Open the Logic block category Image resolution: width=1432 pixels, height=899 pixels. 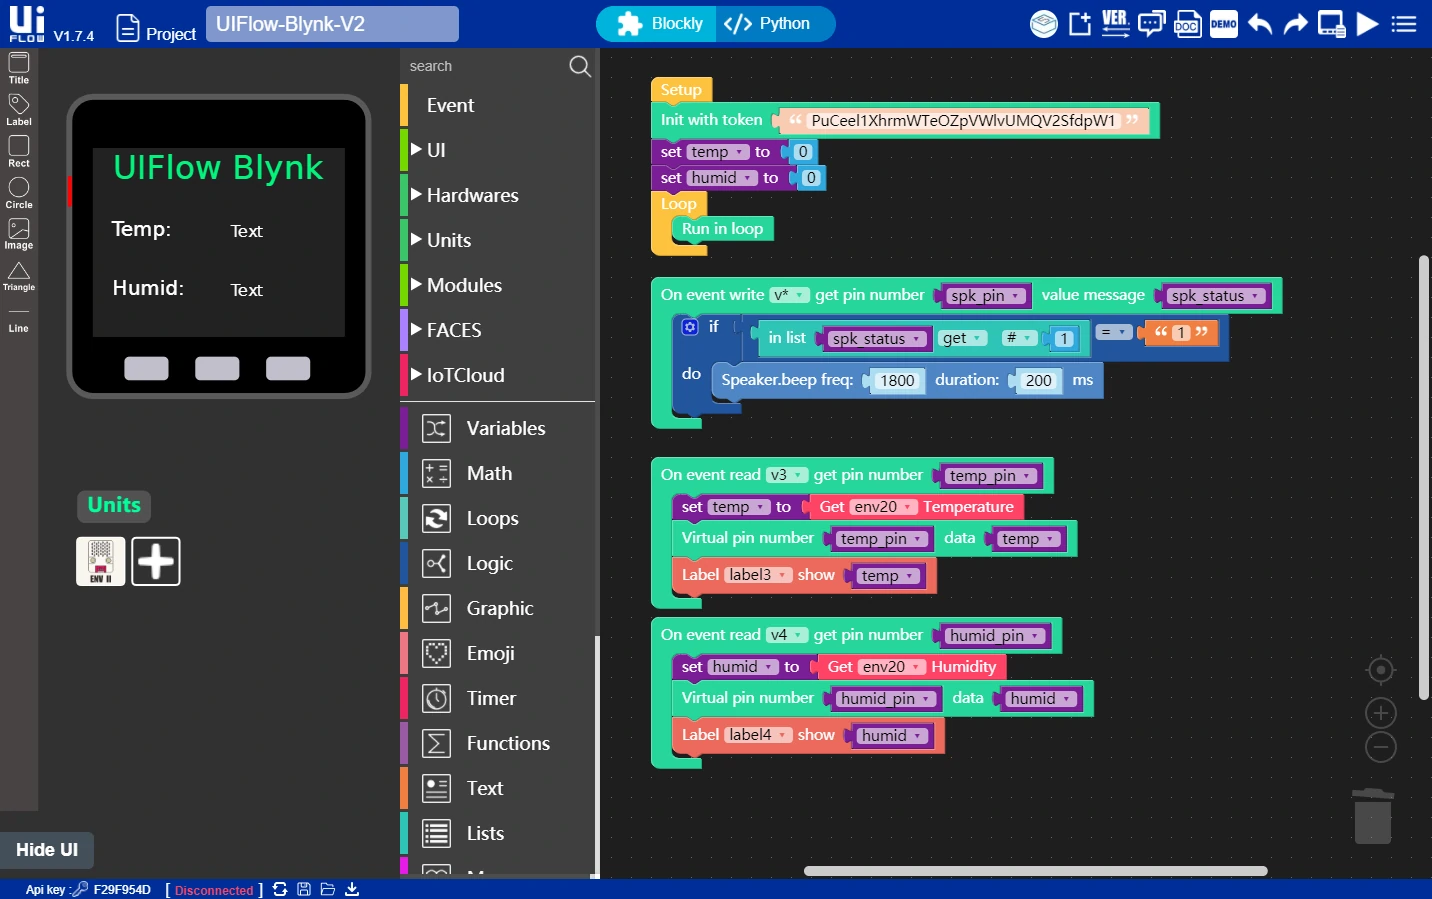click(x=490, y=563)
